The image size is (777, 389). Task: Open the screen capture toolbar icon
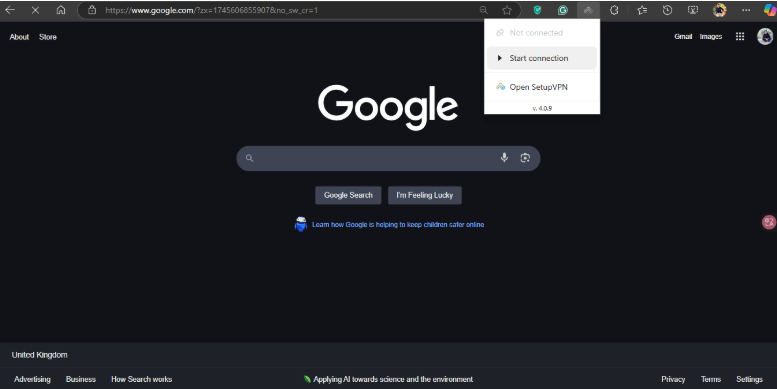[693, 10]
